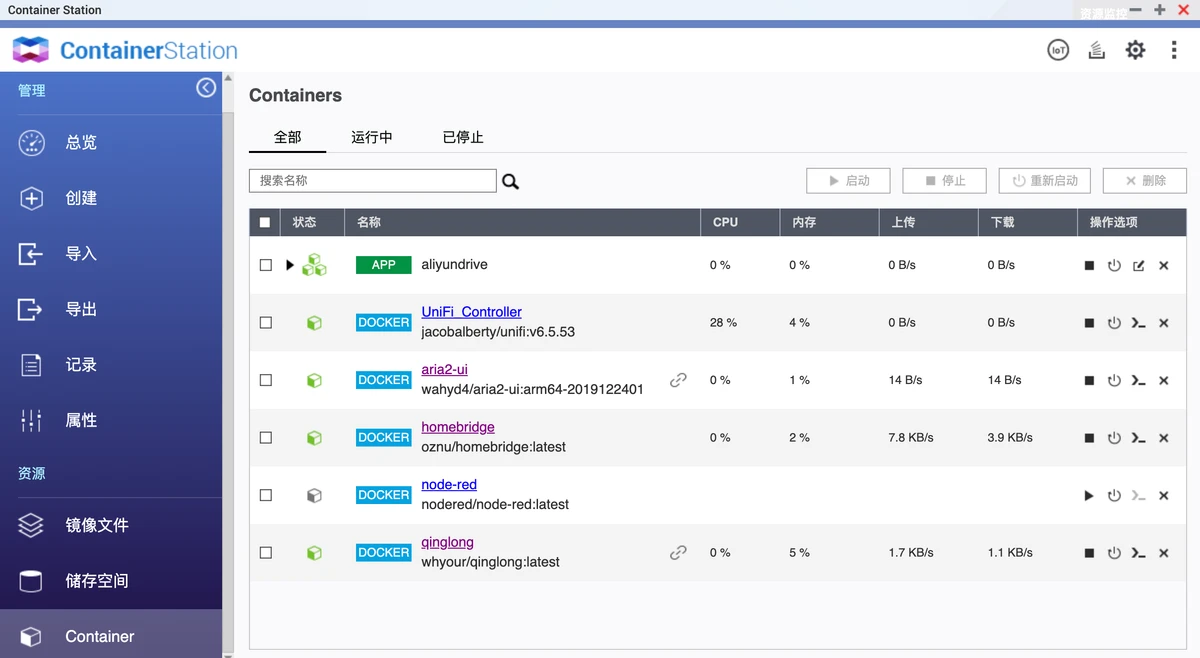Sort by the CPU column header
1200x658 pixels.
pos(740,222)
